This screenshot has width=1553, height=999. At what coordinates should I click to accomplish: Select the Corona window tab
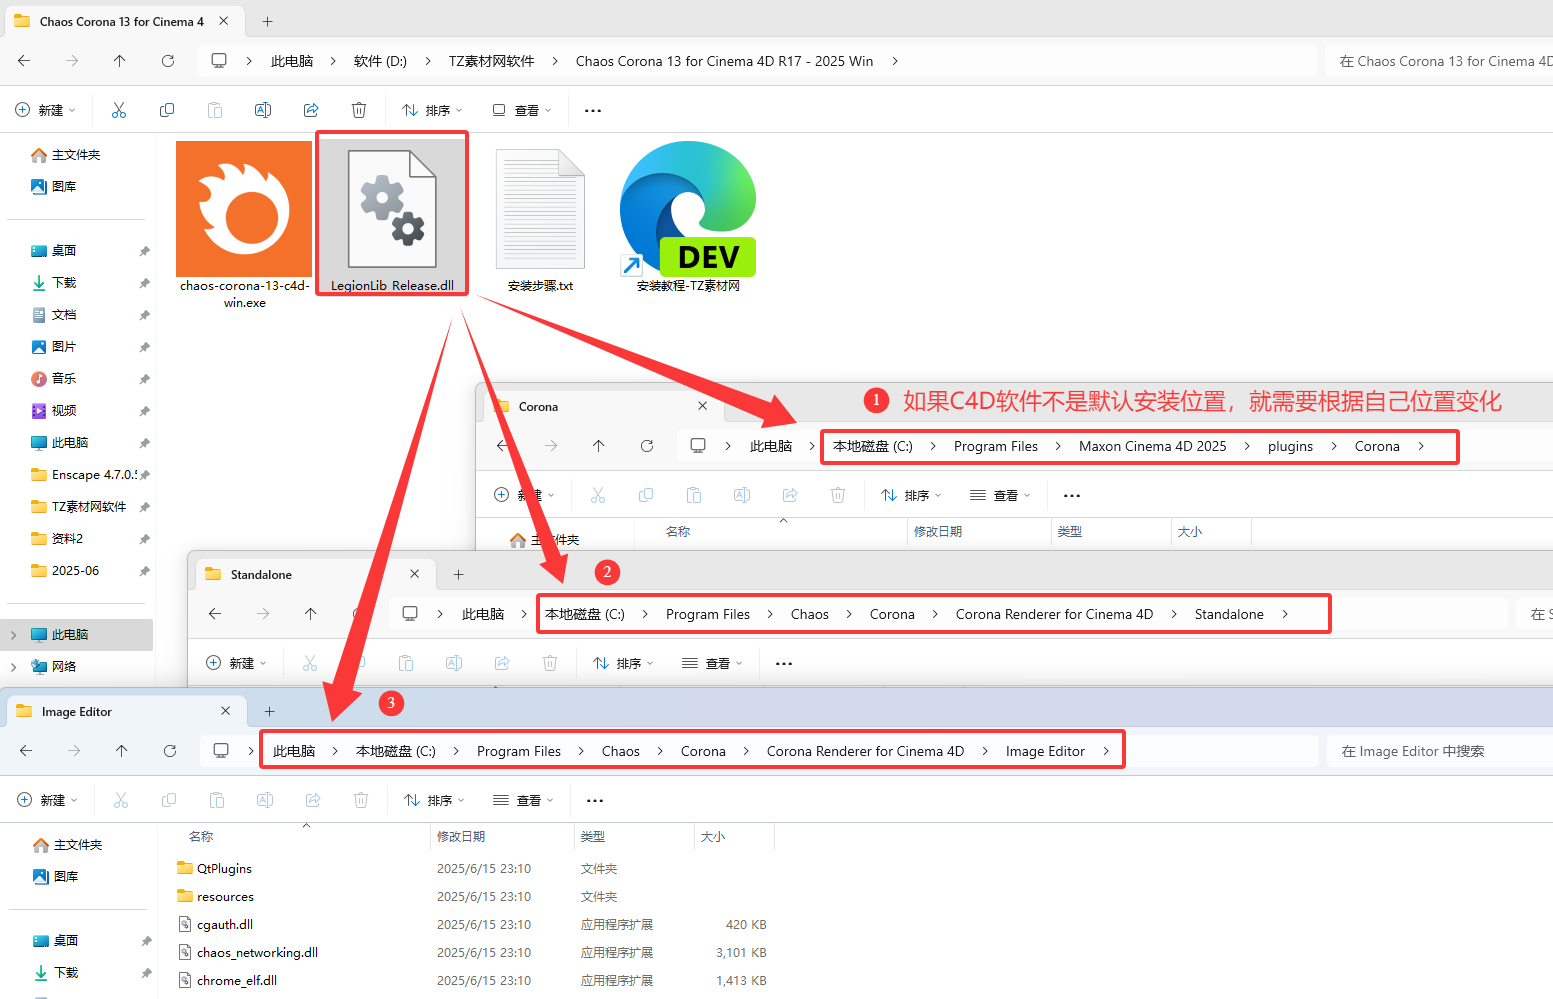point(603,407)
